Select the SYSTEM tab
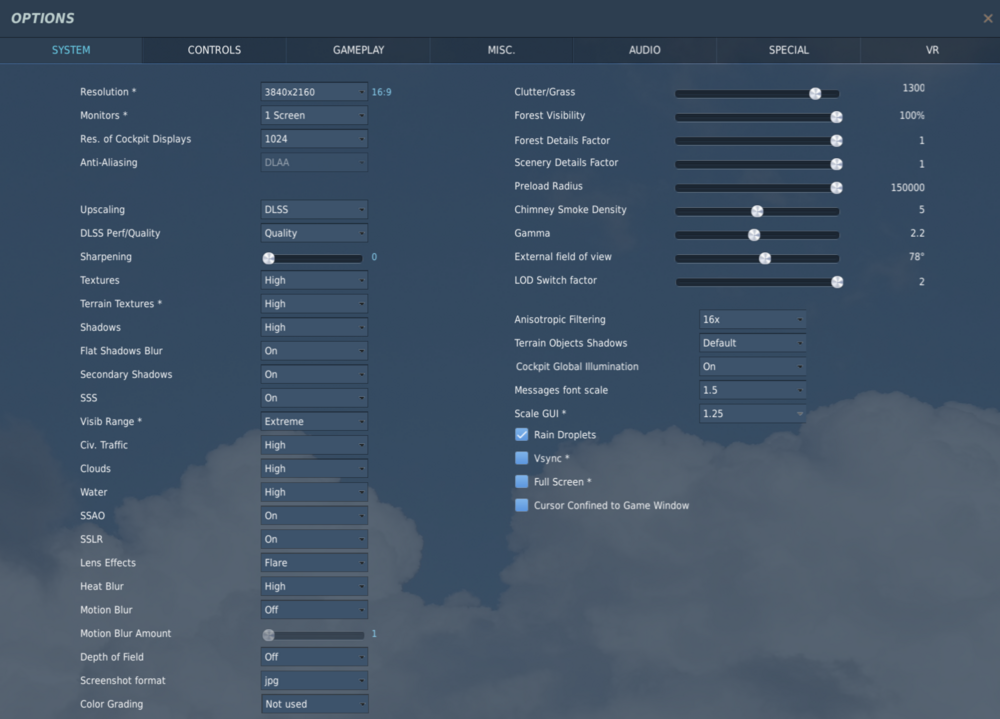The height and width of the screenshot is (719, 1000). (71, 50)
